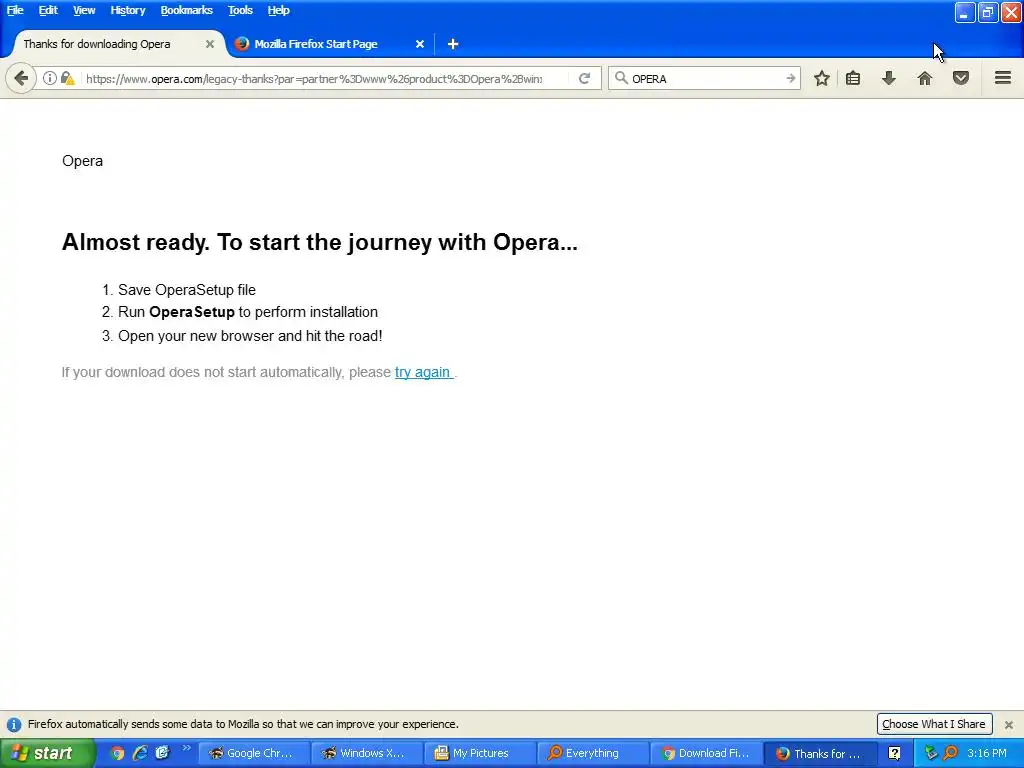Show site information icon
Image resolution: width=1024 pixels, height=768 pixels.
point(50,78)
